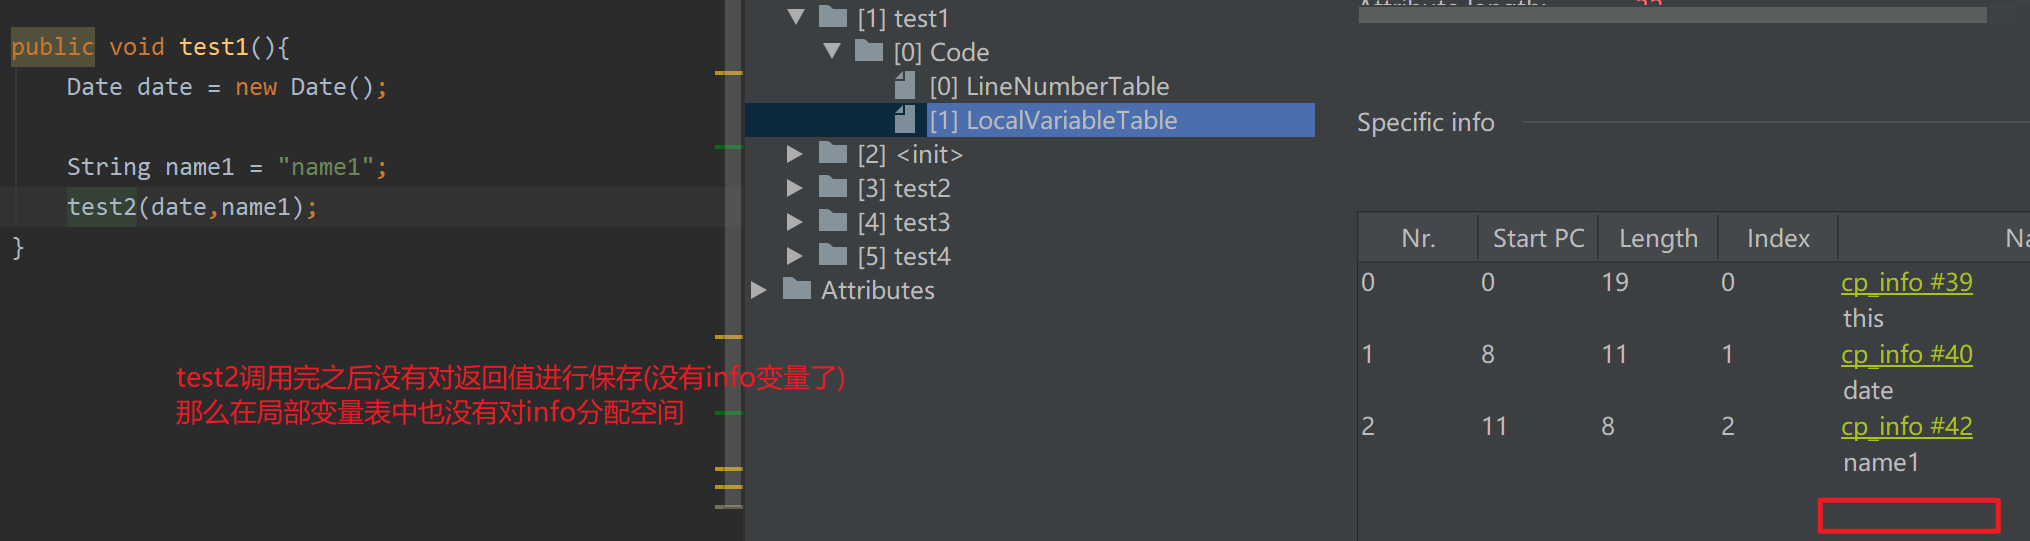Image resolution: width=2030 pixels, height=541 pixels.
Task: Click the LocalVariableTable file icon
Action: (905, 119)
